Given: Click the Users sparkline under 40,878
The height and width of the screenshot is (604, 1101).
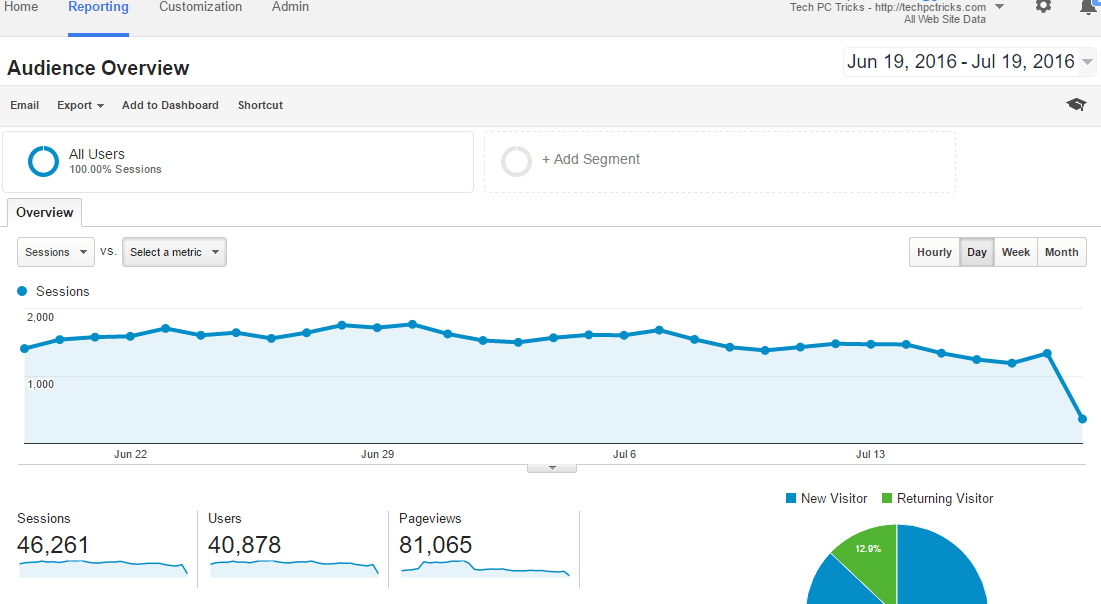Looking at the screenshot, I should click(x=294, y=567).
